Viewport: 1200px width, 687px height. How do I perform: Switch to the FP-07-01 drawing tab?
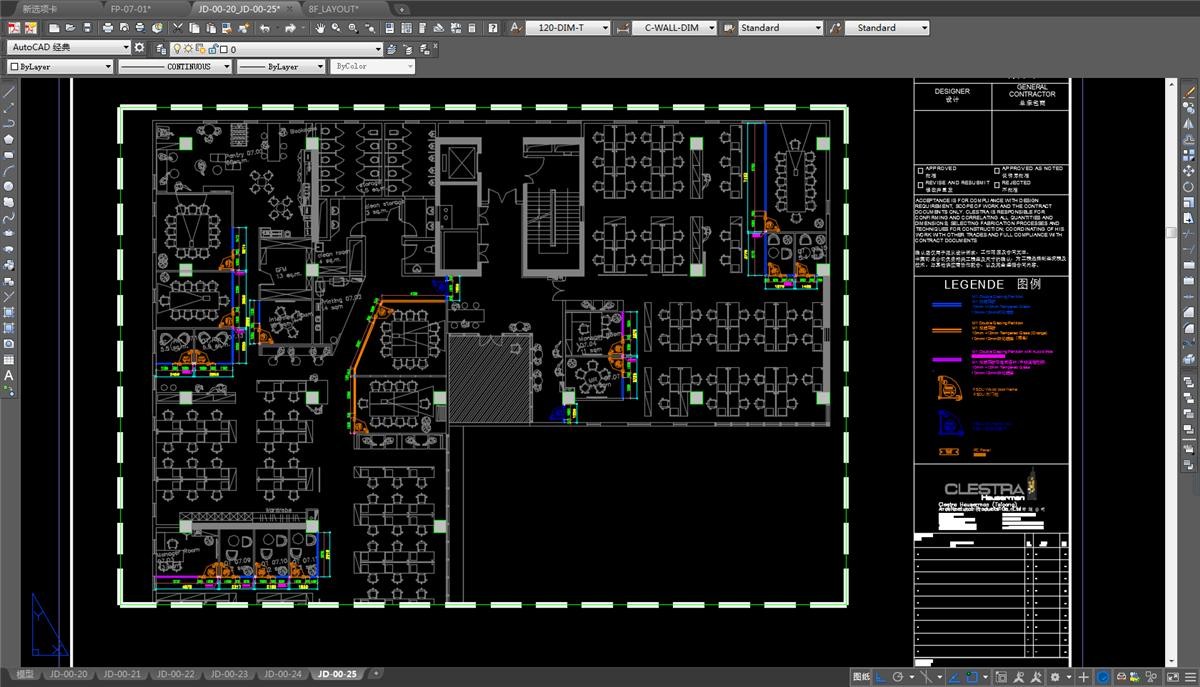pos(131,8)
